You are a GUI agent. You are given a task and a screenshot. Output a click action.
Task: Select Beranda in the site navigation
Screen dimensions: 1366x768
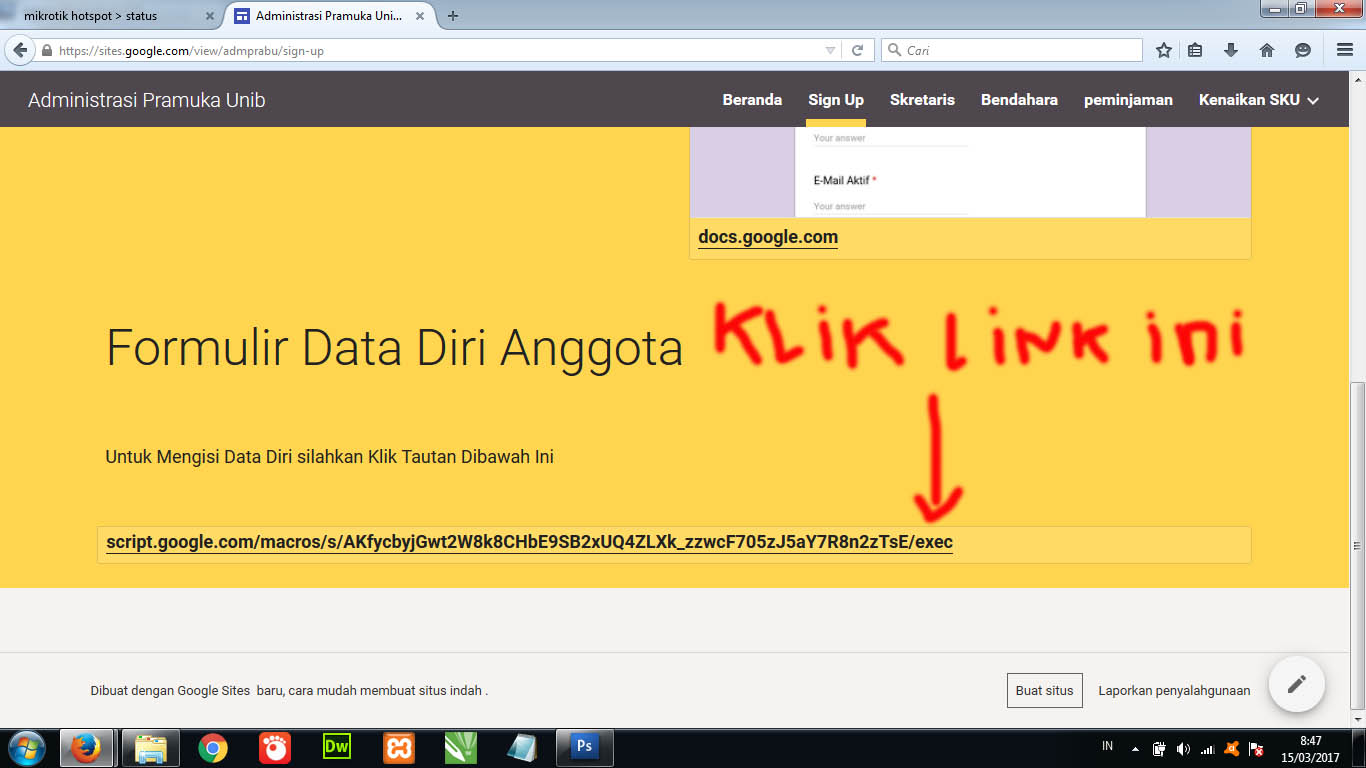coord(752,99)
